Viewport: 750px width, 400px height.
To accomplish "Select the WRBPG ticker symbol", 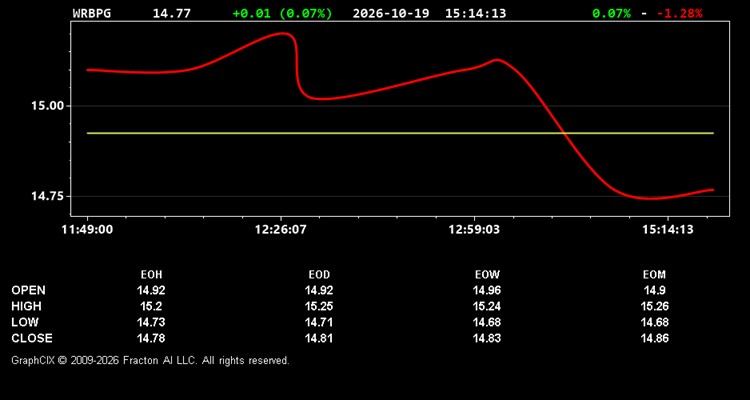I will (x=92, y=13).
